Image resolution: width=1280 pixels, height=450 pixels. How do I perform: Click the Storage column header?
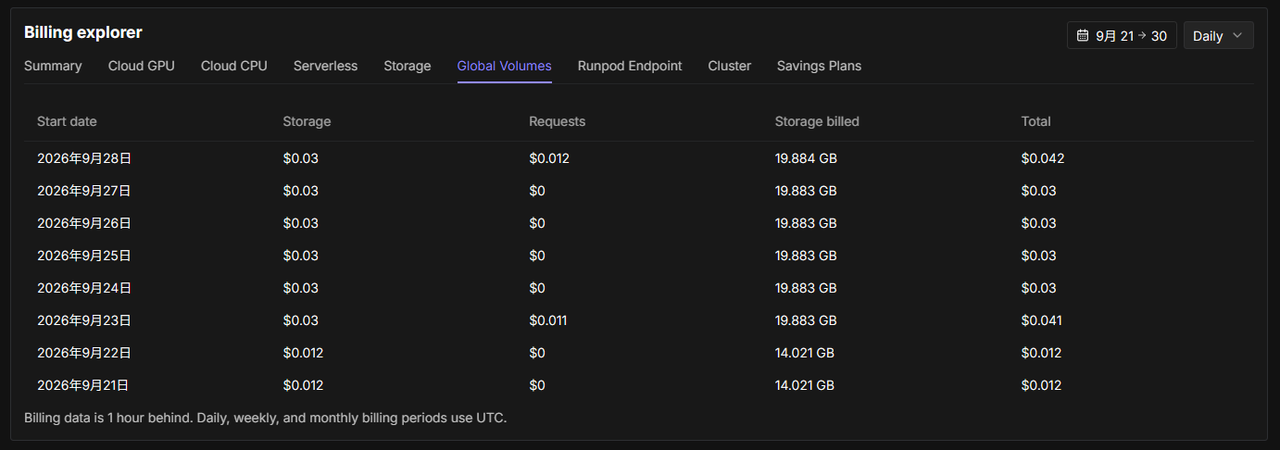coord(307,121)
